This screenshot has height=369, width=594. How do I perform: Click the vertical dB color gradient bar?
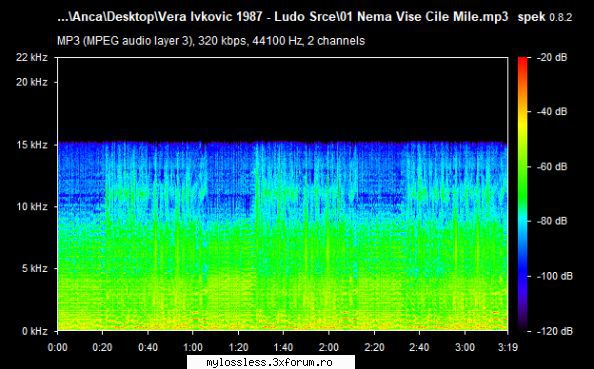pyautogui.click(x=523, y=194)
